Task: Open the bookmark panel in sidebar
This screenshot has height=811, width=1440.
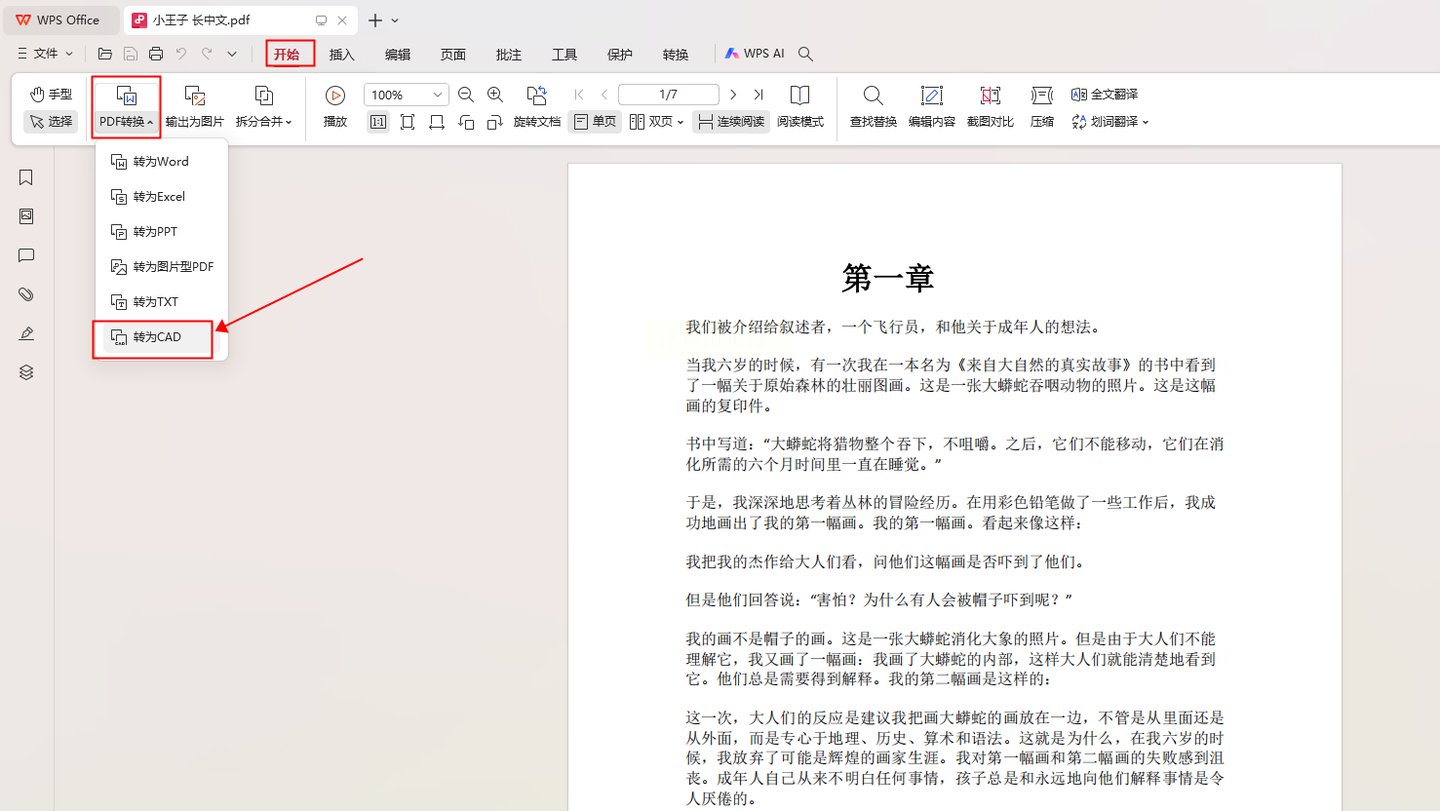Action: pos(26,177)
